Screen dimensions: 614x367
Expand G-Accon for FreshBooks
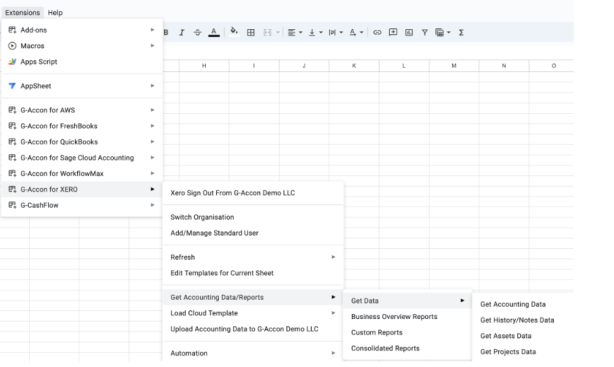(x=82, y=126)
